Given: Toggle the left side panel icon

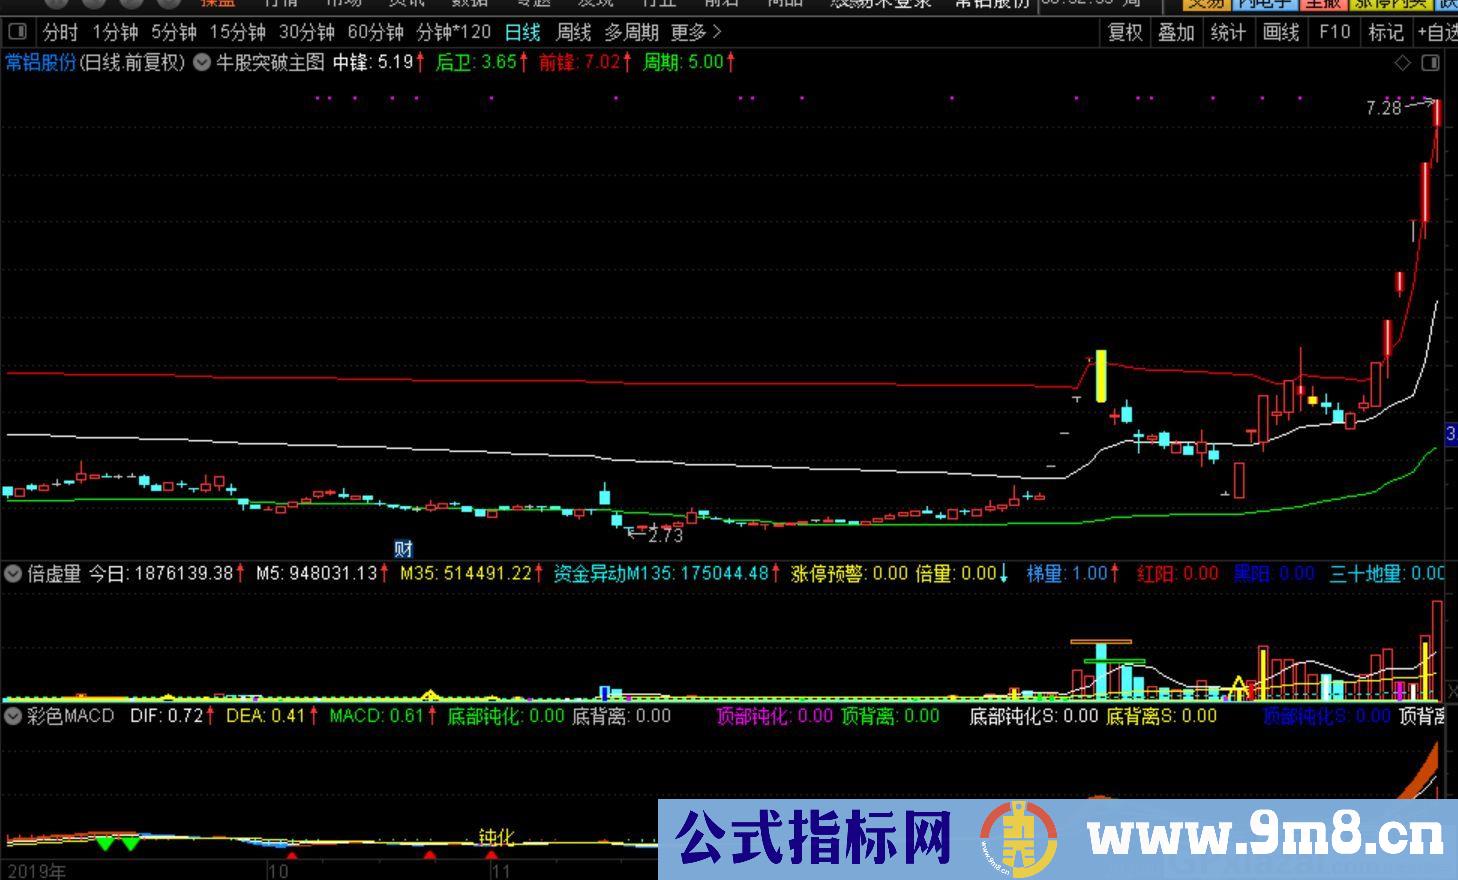Looking at the screenshot, I should [x=16, y=33].
